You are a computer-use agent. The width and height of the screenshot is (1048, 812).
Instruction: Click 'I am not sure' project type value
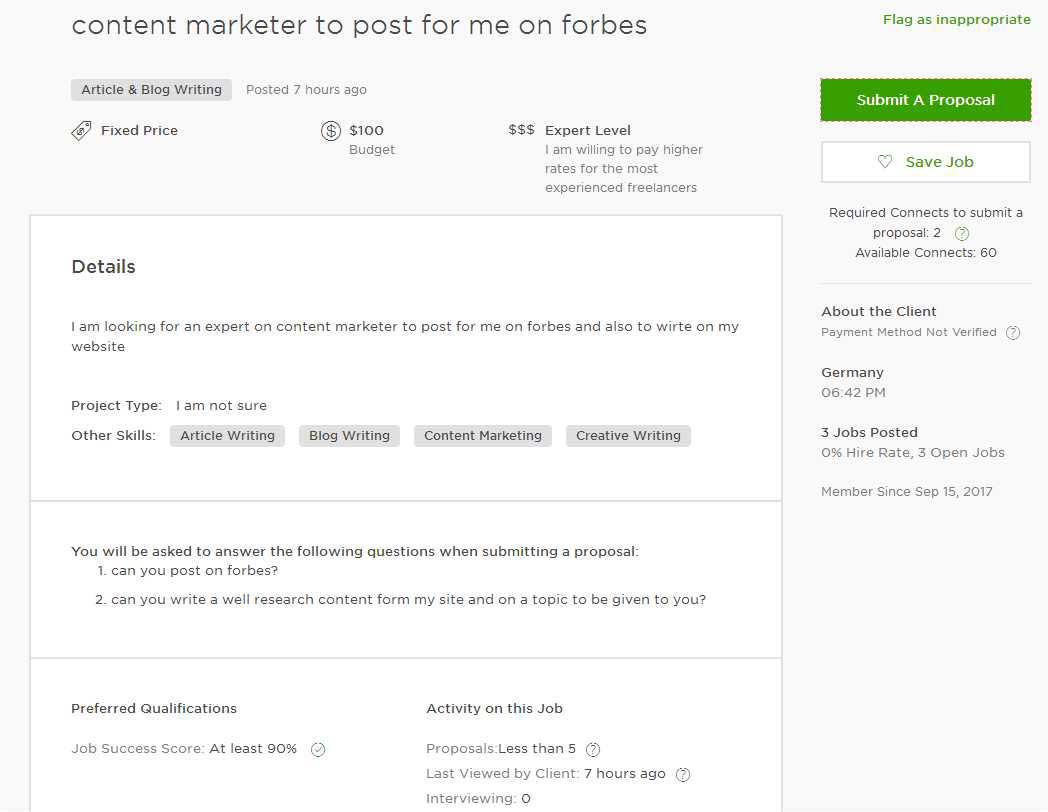[221, 406]
